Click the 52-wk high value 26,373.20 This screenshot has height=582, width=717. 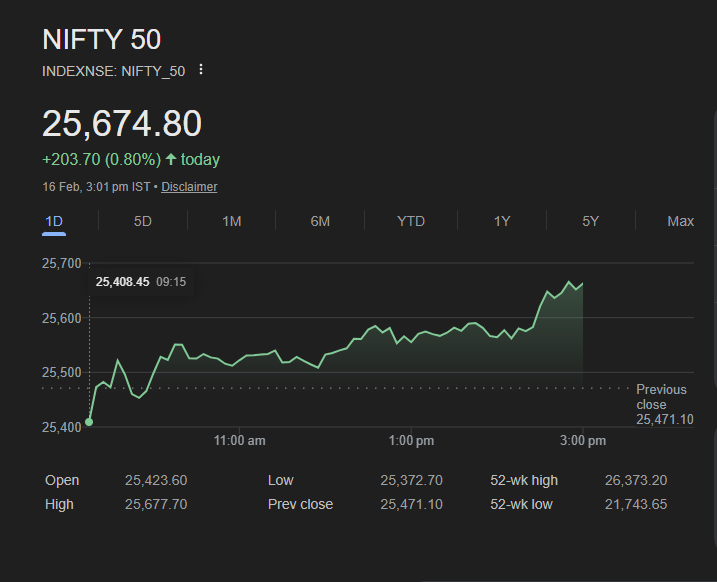click(x=635, y=481)
